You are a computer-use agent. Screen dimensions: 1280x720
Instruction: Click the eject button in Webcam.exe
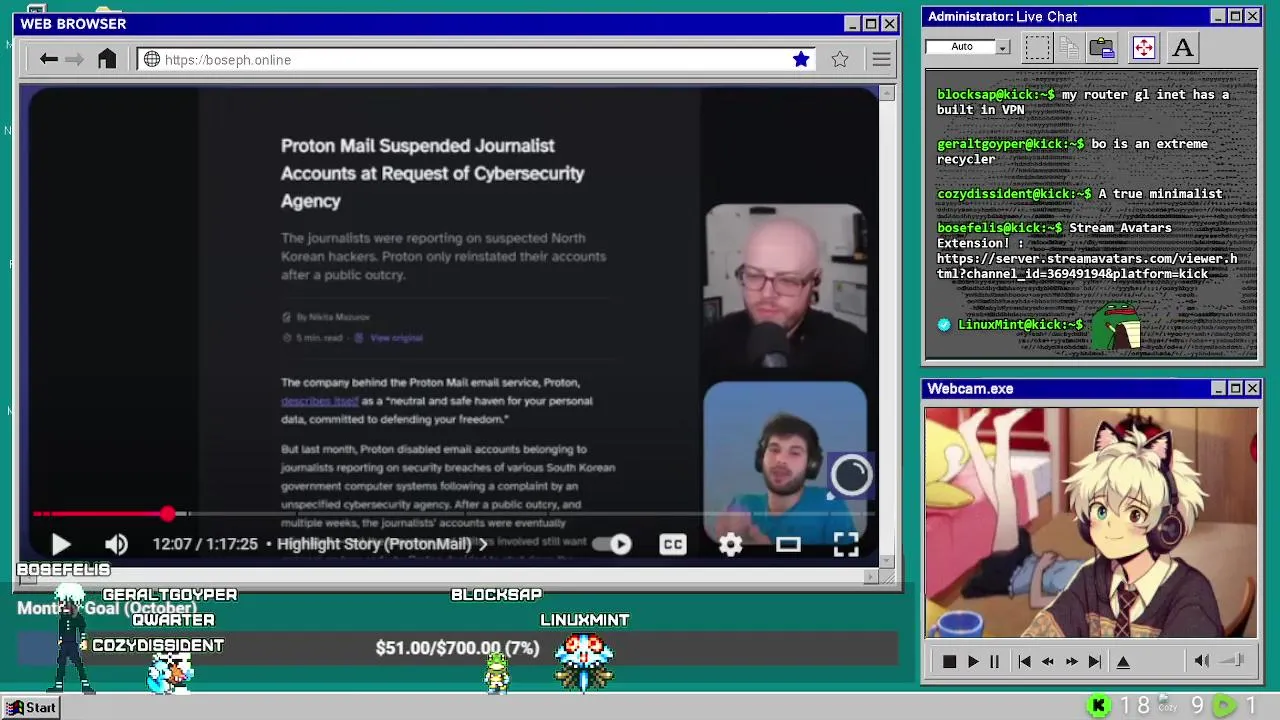pyautogui.click(x=1123, y=661)
